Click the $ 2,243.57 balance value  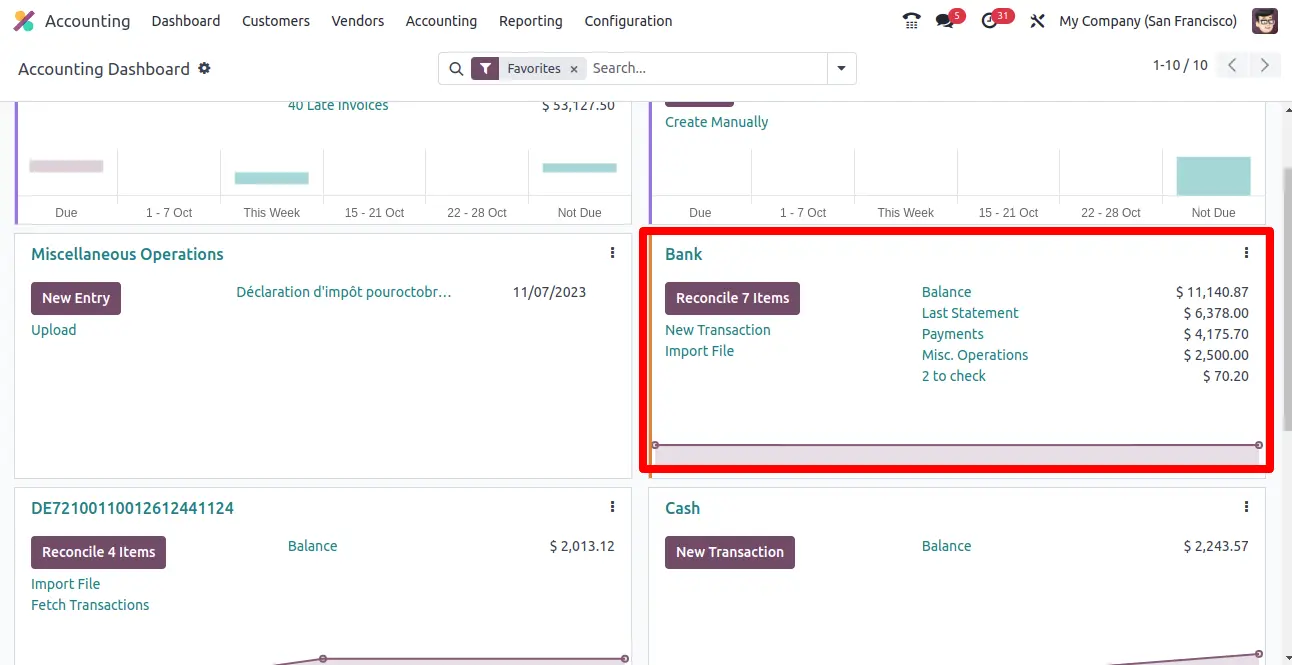point(1216,546)
